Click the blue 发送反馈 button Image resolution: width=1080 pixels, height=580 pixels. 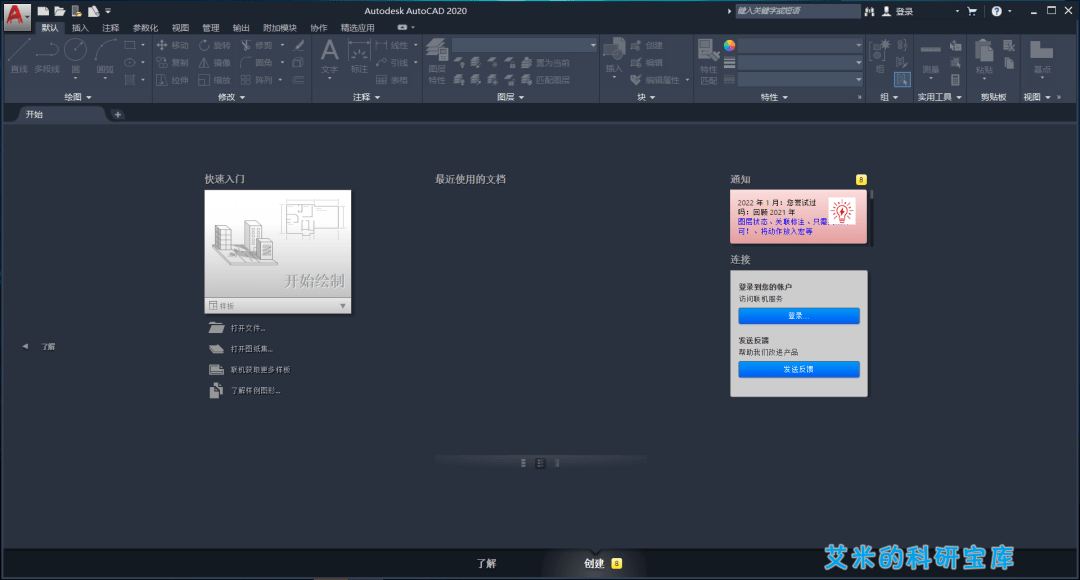point(799,369)
